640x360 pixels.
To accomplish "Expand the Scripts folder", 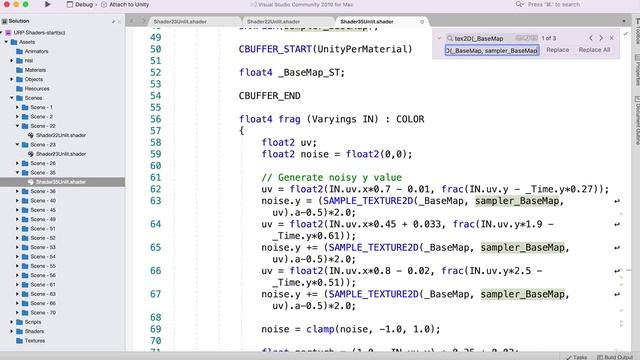I will click(12, 322).
